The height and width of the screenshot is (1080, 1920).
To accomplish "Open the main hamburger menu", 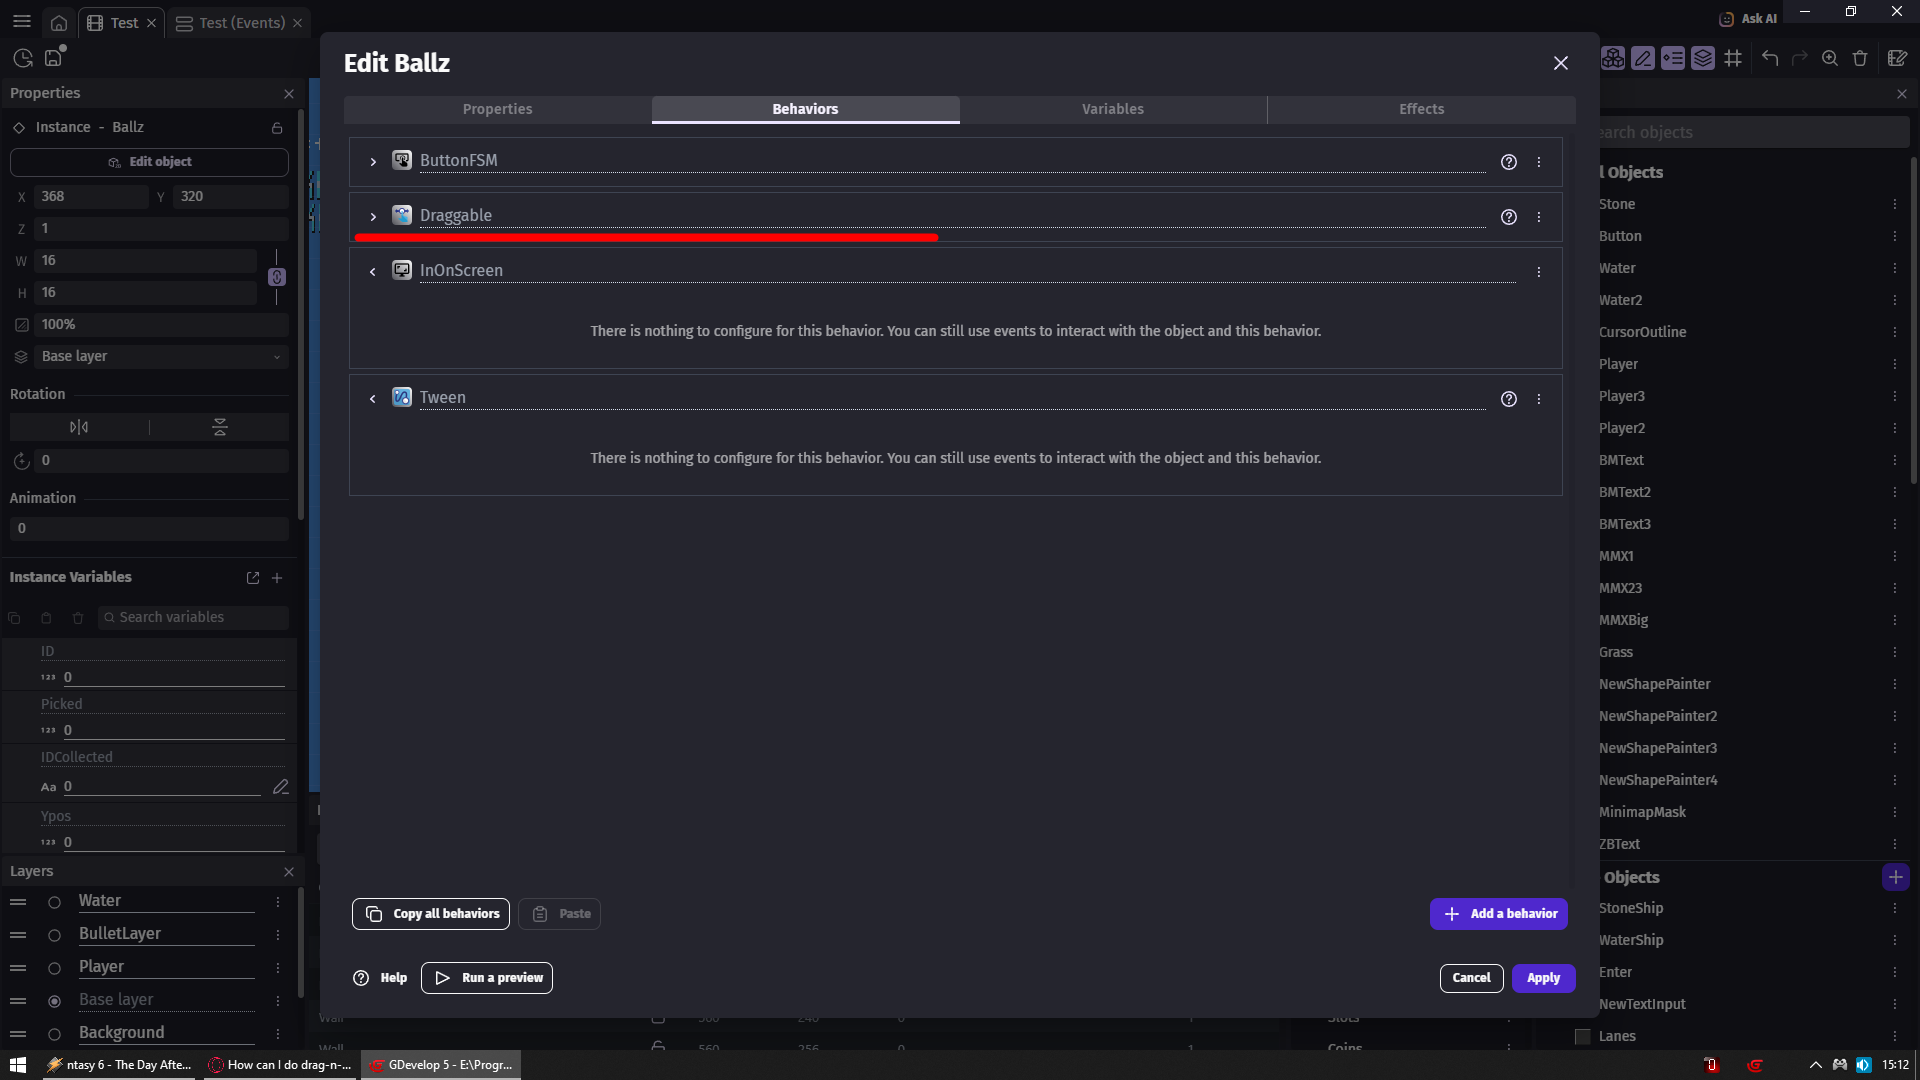I will pos(22,22).
